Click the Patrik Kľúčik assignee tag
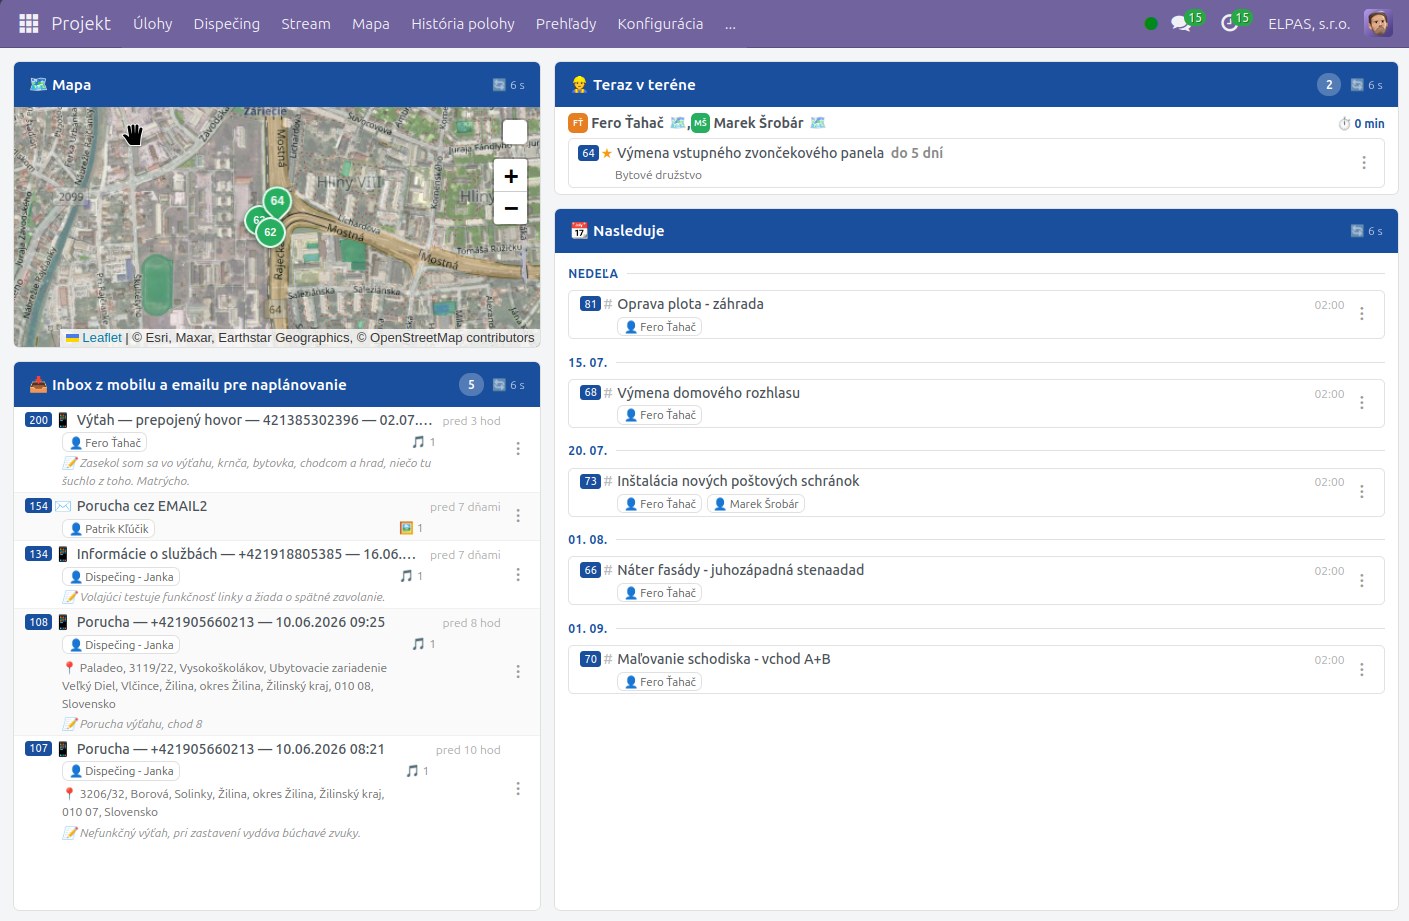 click(108, 529)
